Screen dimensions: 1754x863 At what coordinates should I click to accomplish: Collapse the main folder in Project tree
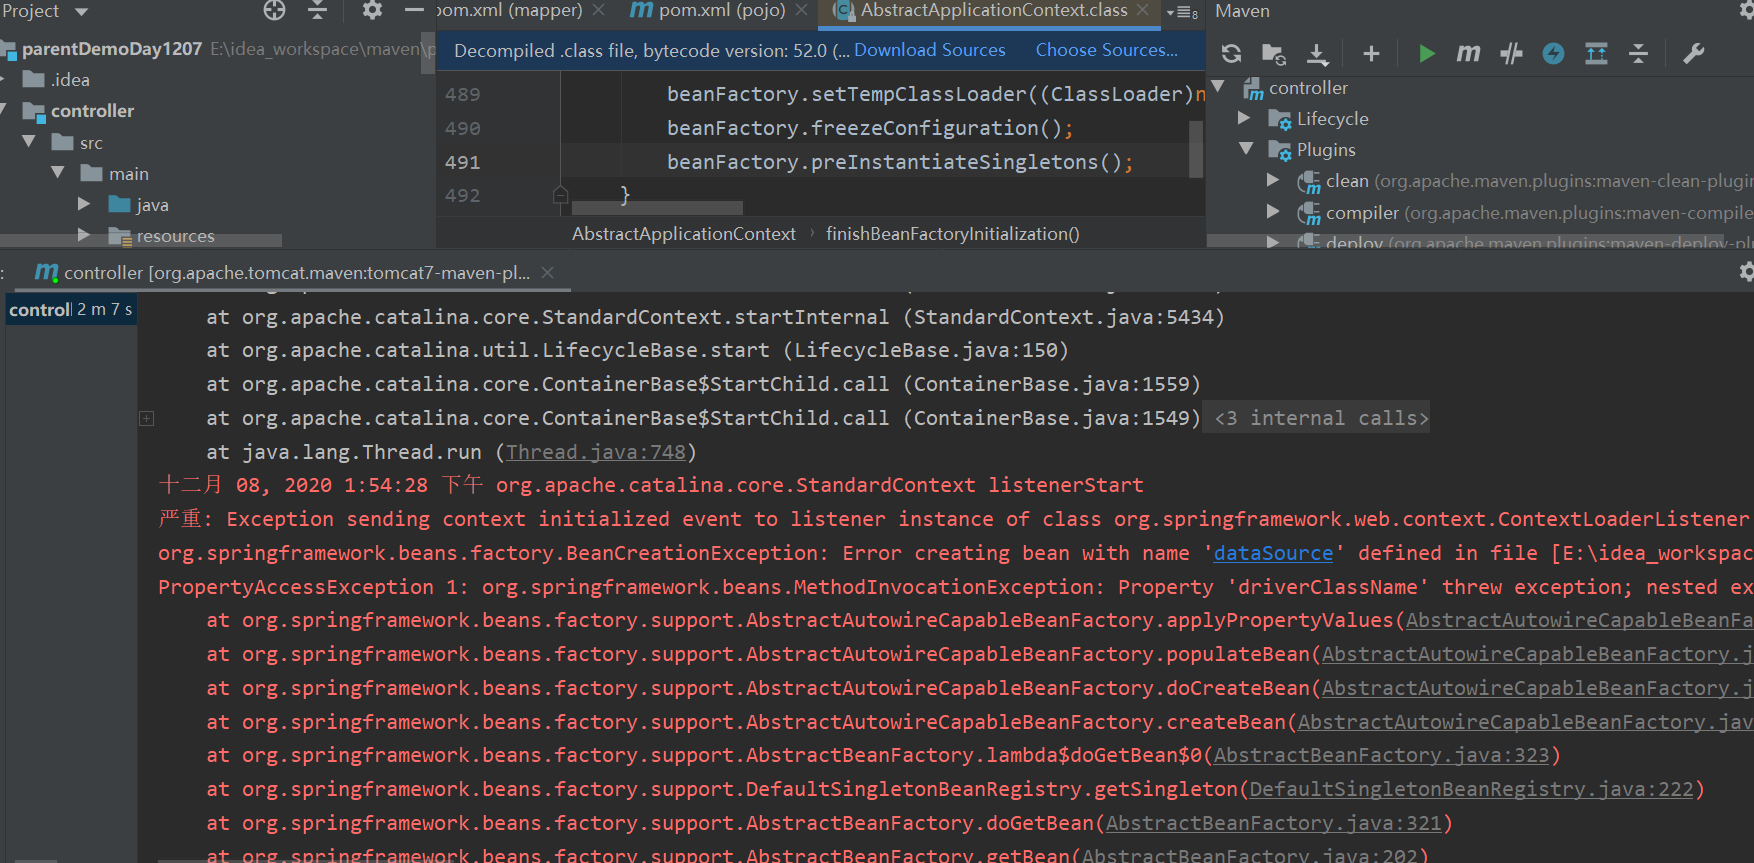pos(58,173)
